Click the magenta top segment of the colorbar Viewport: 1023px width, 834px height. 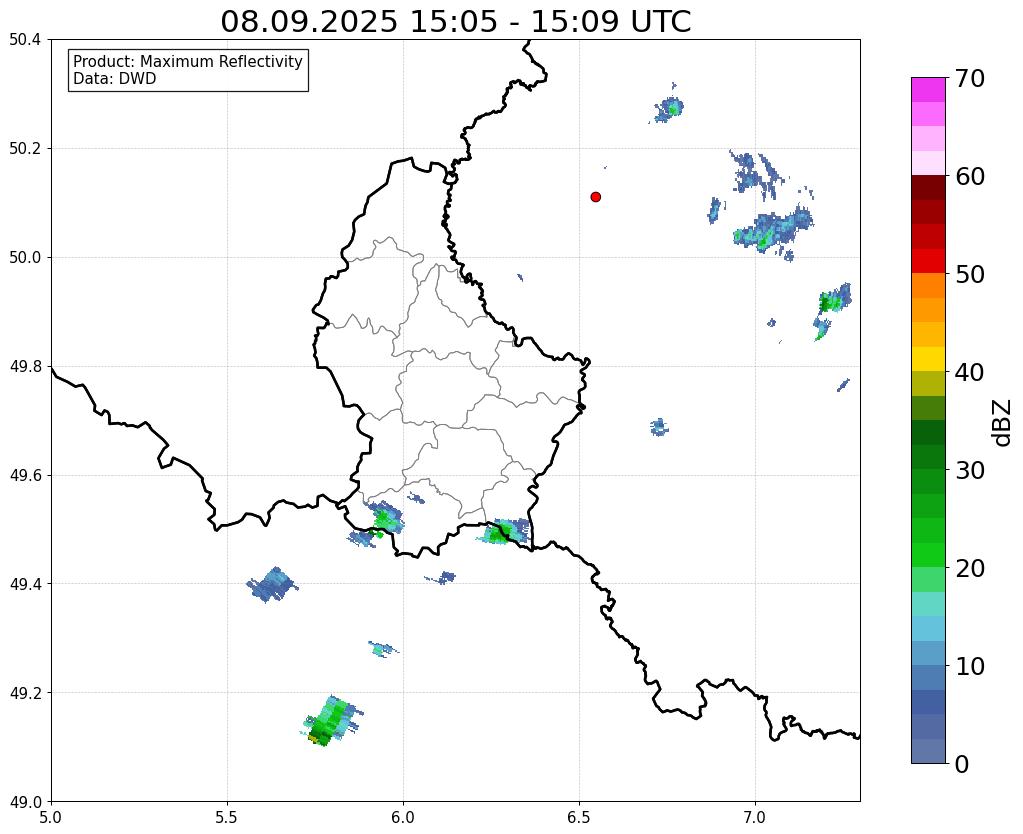click(x=928, y=90)
